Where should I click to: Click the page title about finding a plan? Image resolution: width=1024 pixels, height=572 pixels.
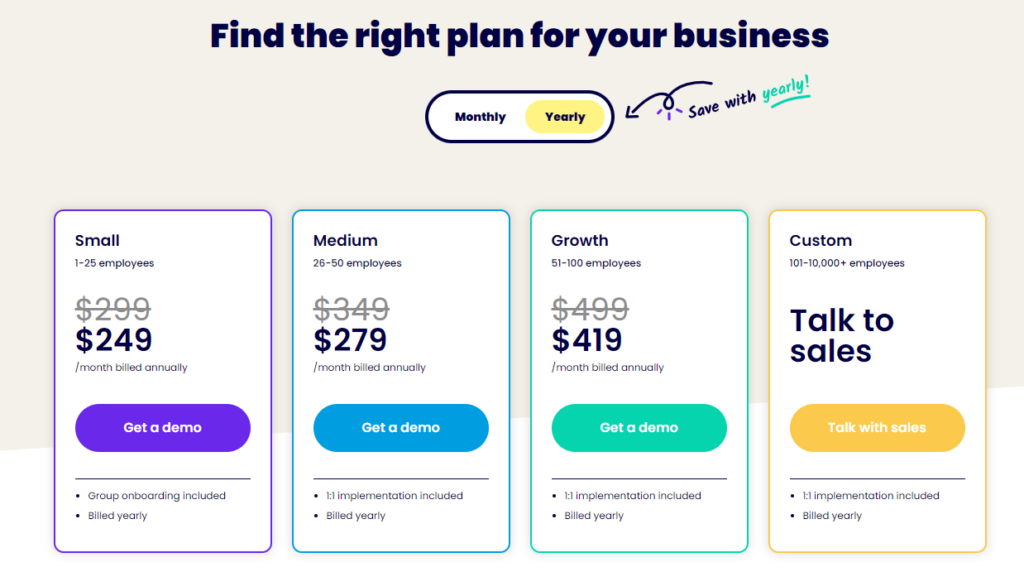pyautogui.click(x=519, y=37)
